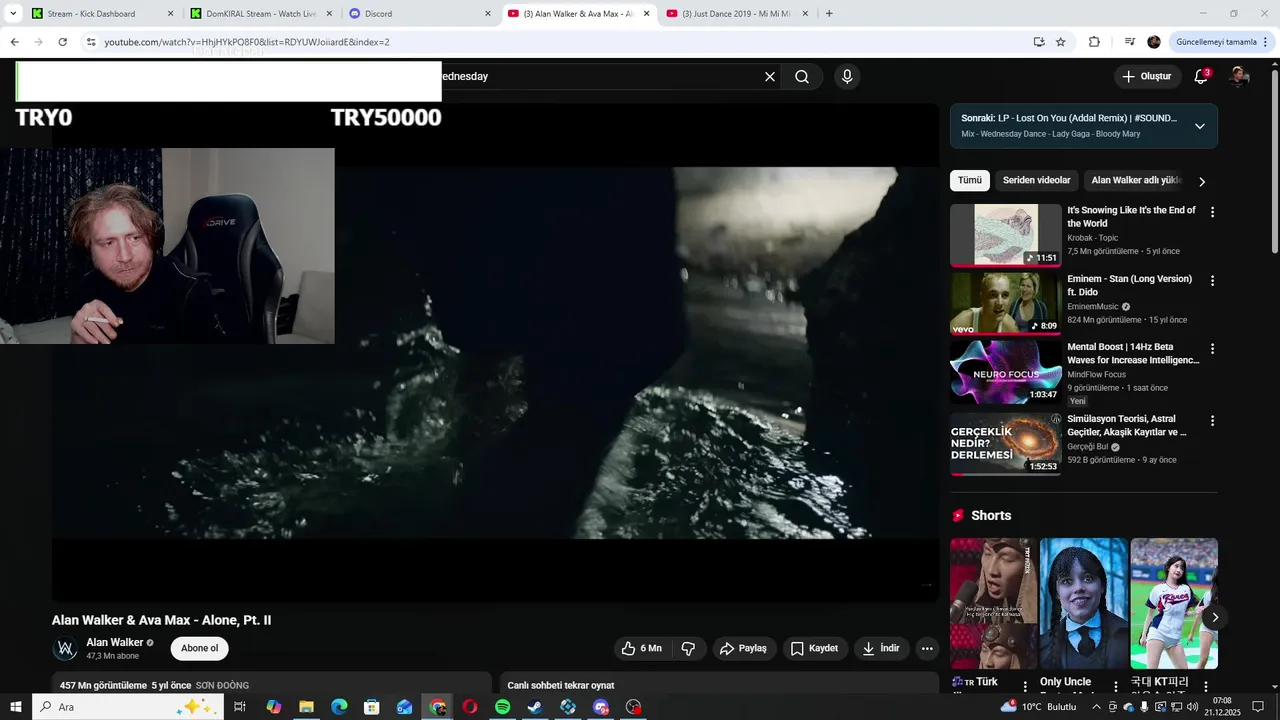
Task: Open the taskbar weather widget 10°C Bulutlu
Action: click(x=1037, y=707)
